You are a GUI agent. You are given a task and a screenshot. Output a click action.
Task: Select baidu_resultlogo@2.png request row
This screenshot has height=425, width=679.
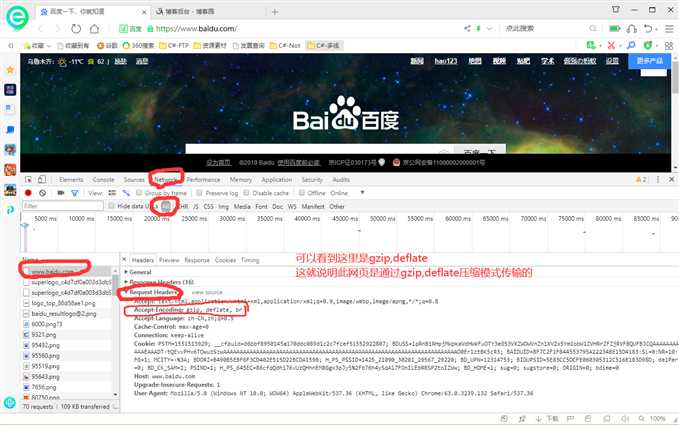[67, 314]
